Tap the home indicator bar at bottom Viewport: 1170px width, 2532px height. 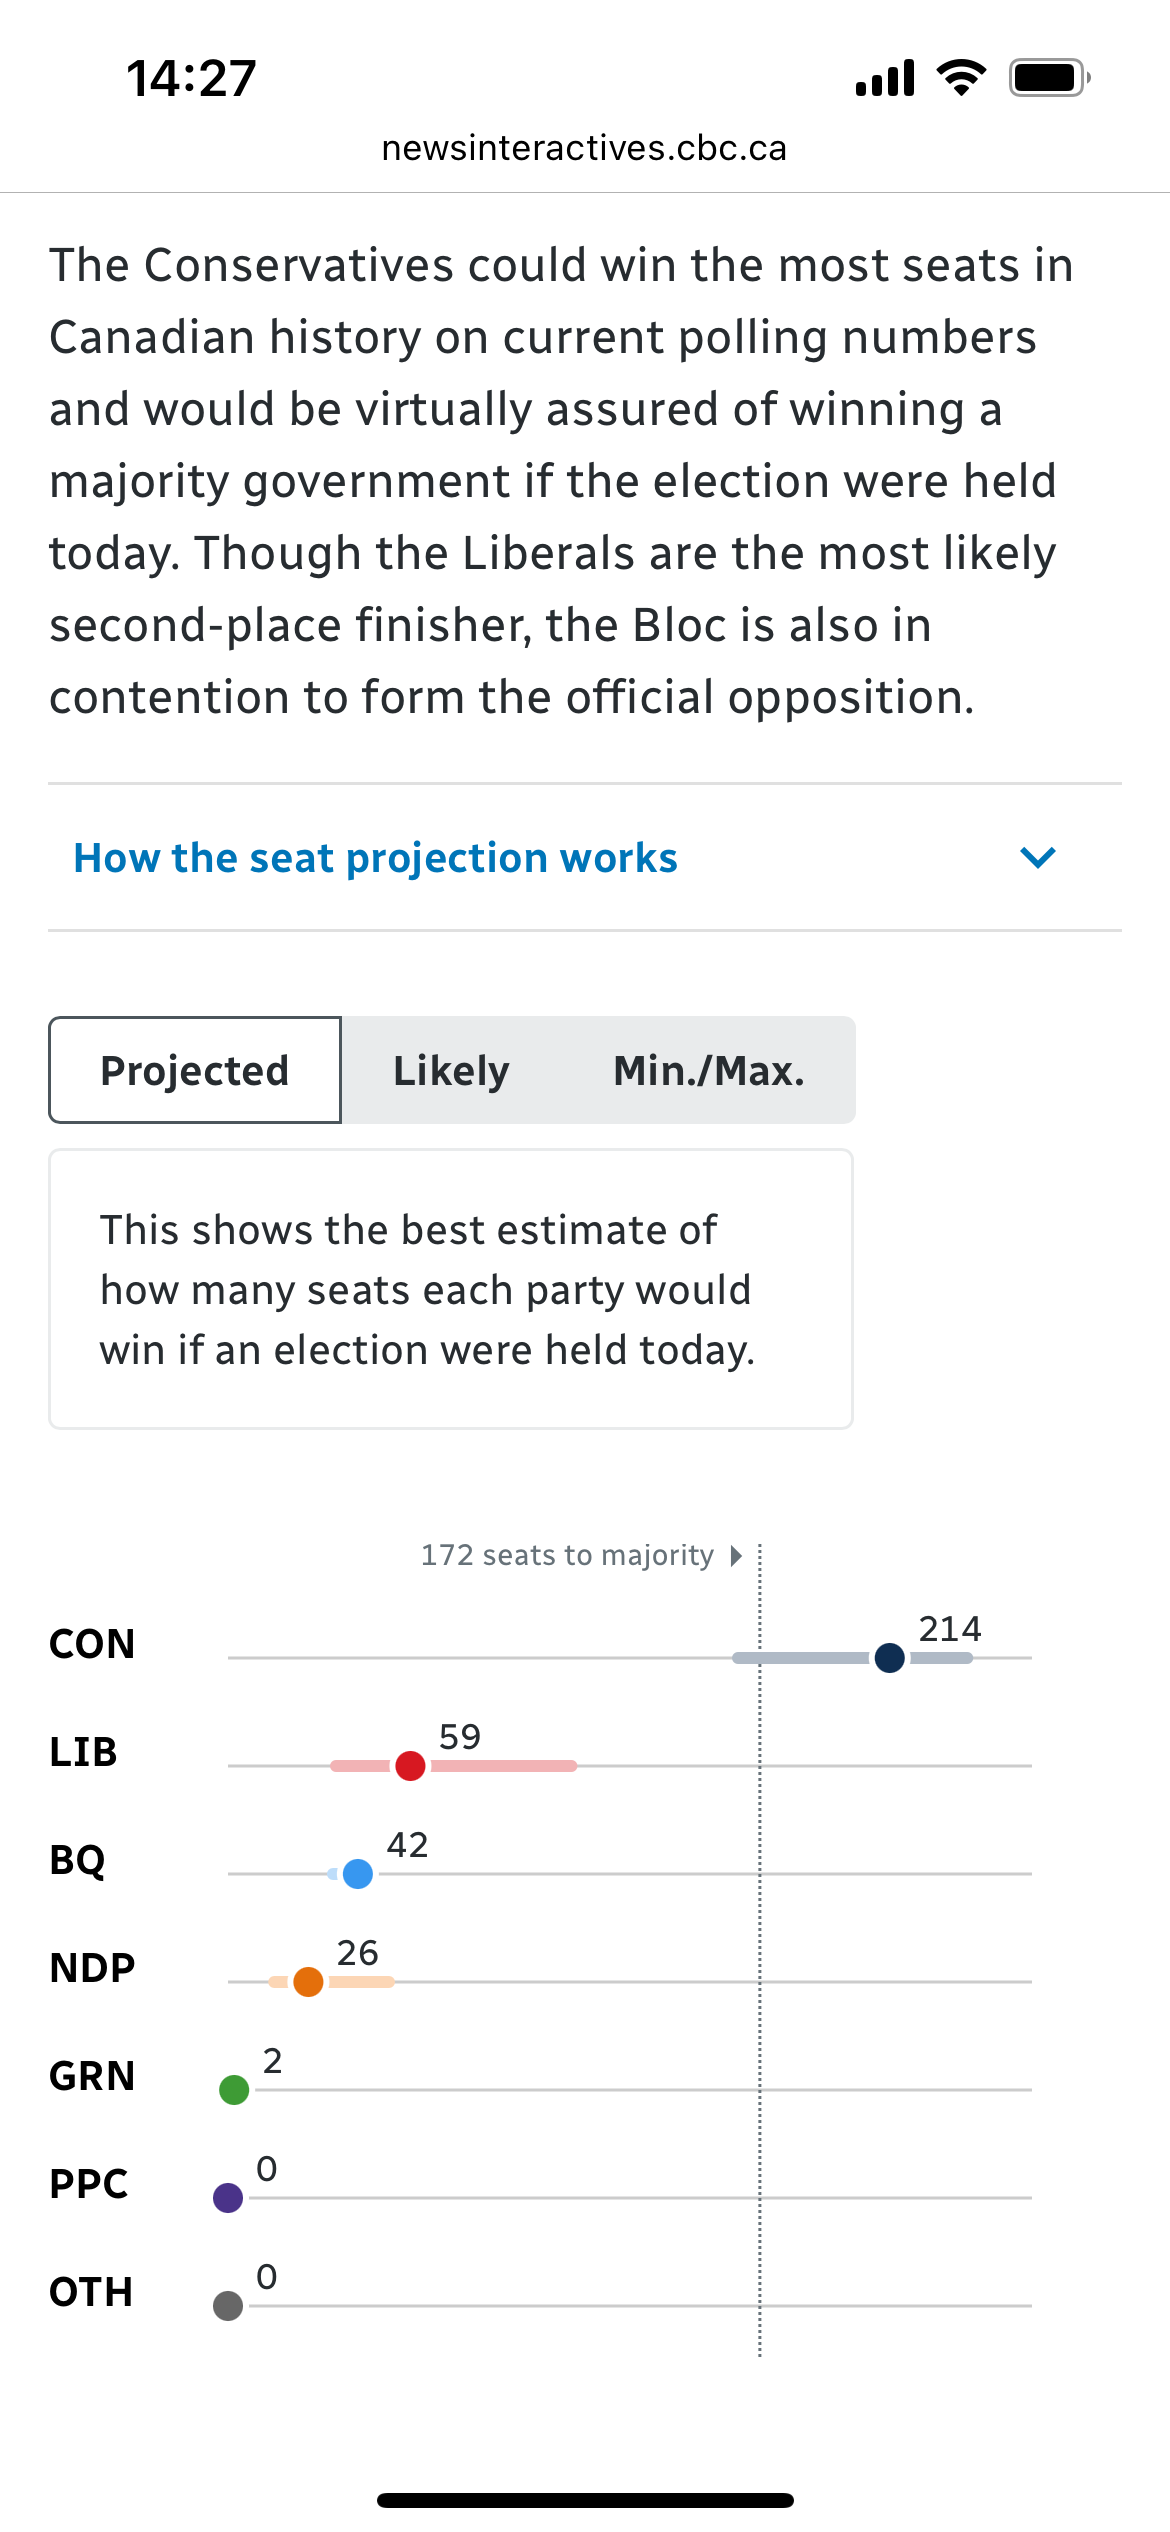pos(585,2500)
